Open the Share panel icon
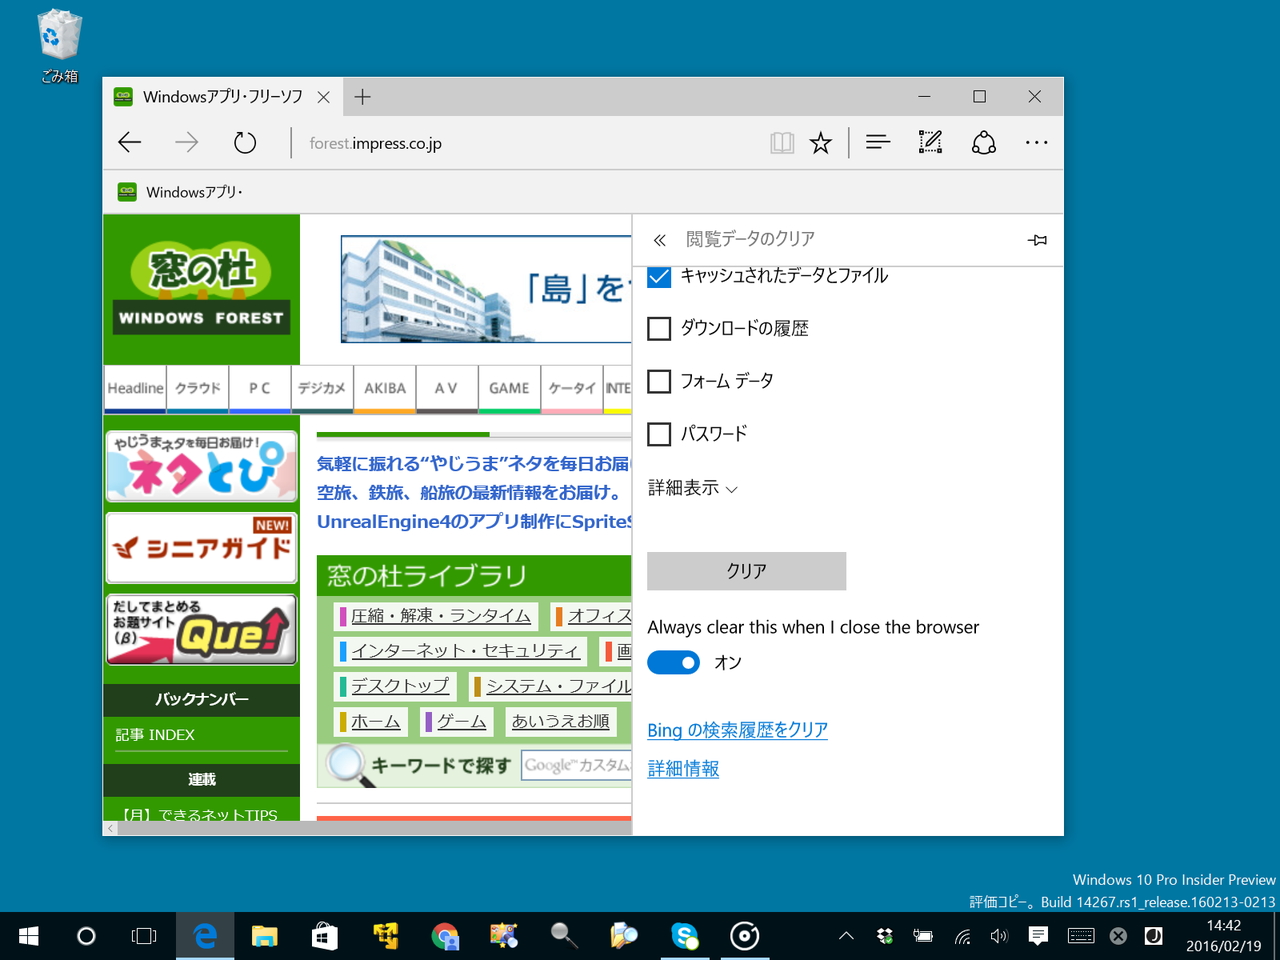The width and height of the screenshot is (1280, 960). point(984,142)
